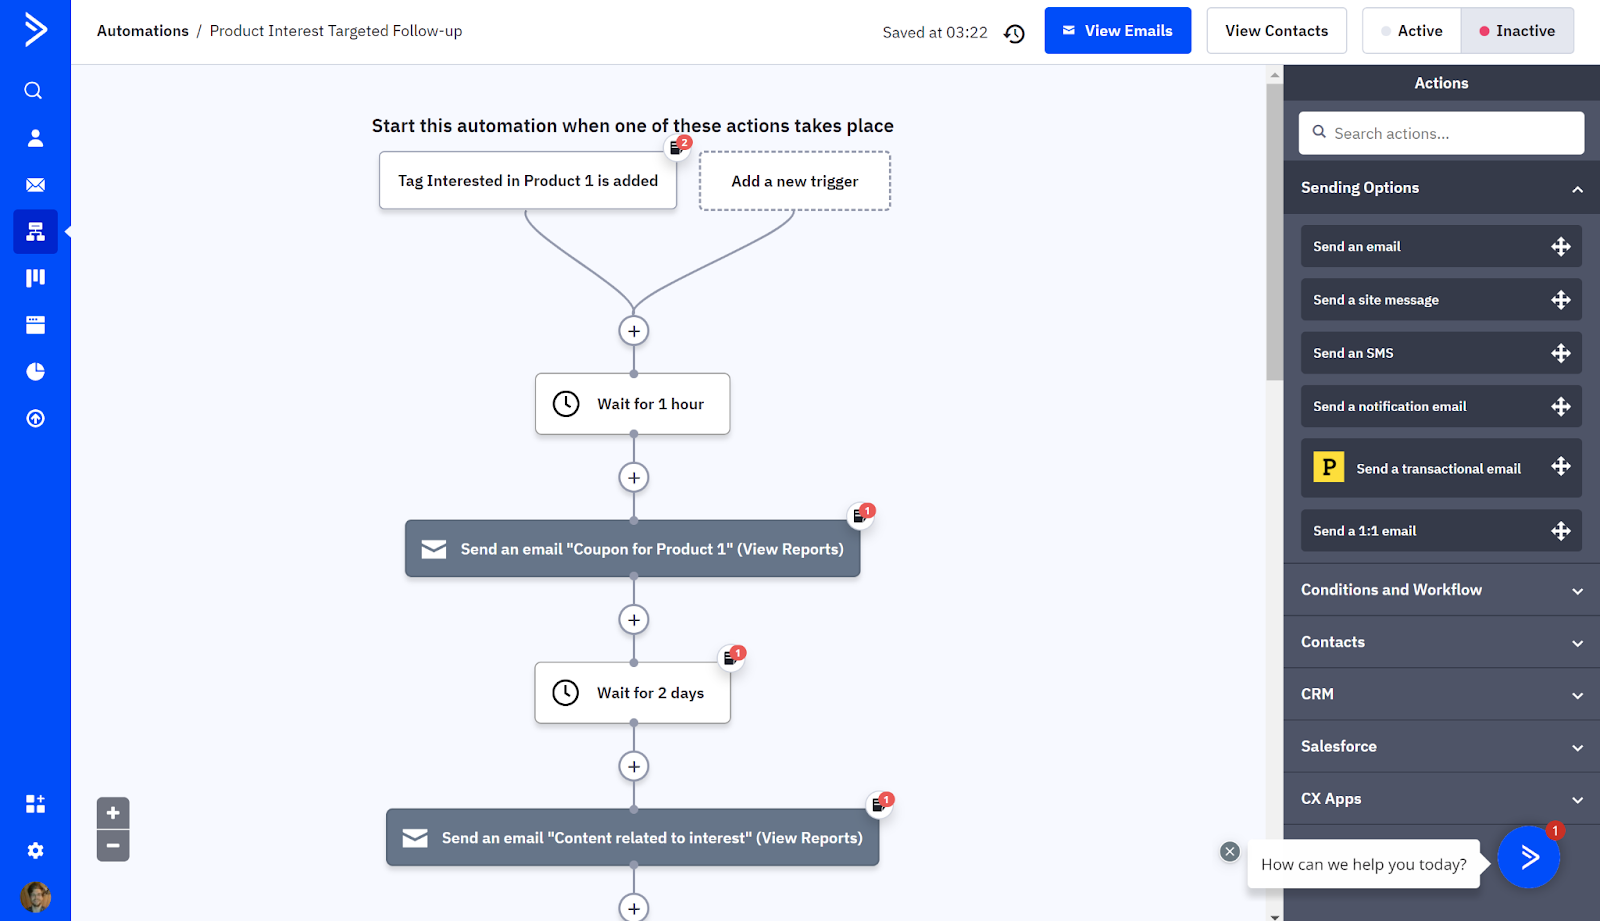Set automation status to Inactive
The image size is (1600, 921).
click(1517, 31)
